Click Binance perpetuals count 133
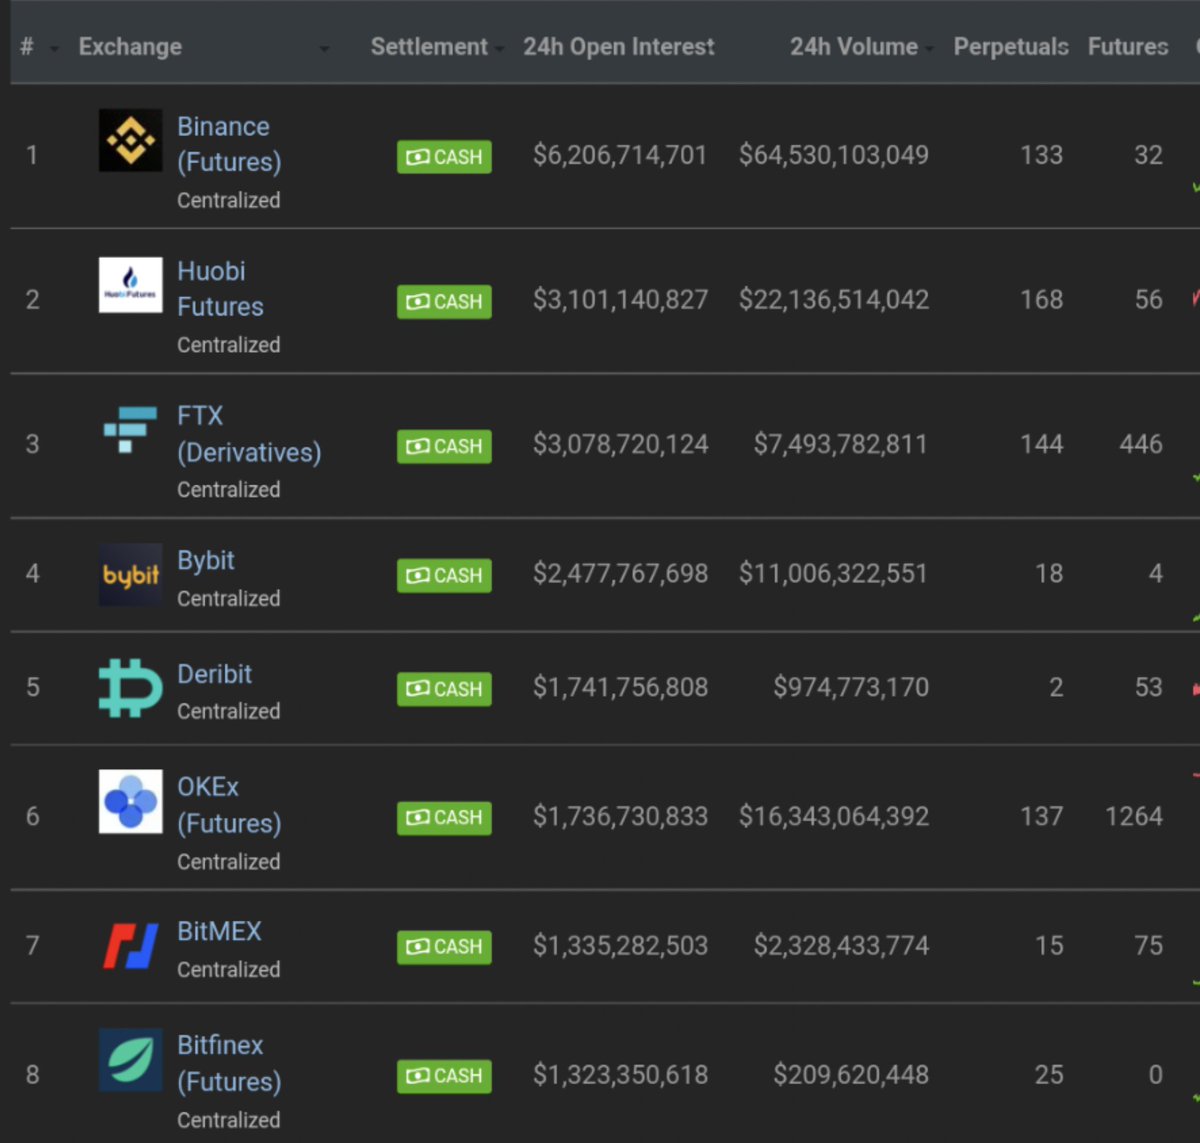This screenshot has width=1200, height=1143. click(x=1041, y=155)
